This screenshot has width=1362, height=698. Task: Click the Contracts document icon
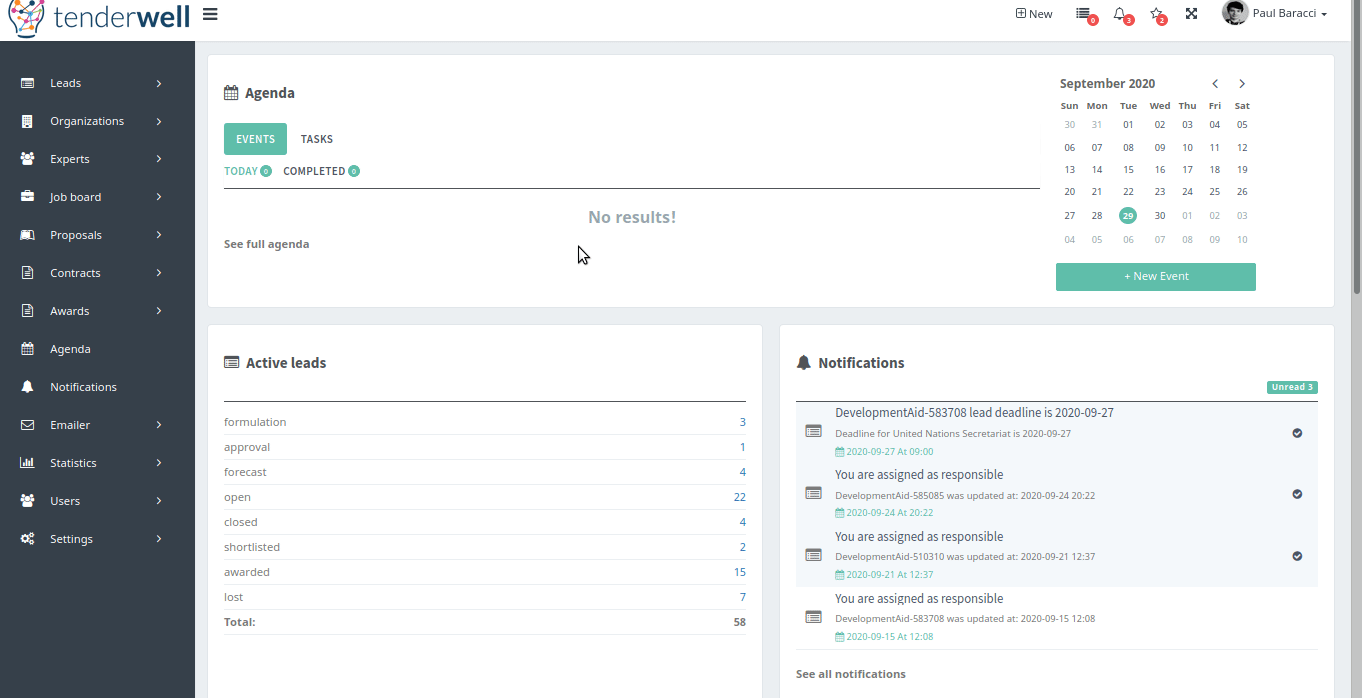coord(28,273)
